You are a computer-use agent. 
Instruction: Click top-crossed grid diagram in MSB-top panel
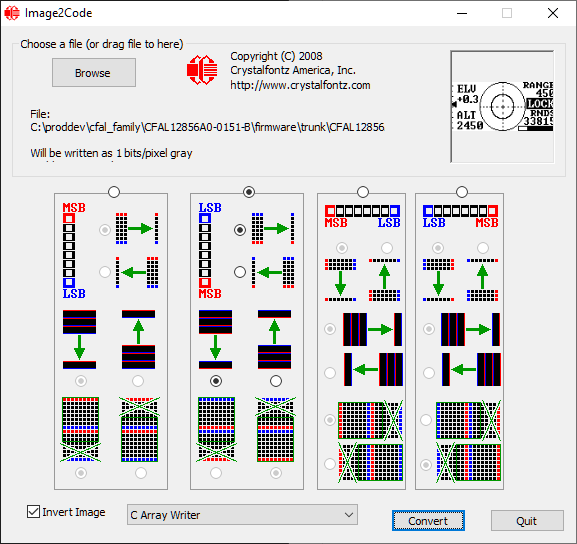tap(139, 429)
